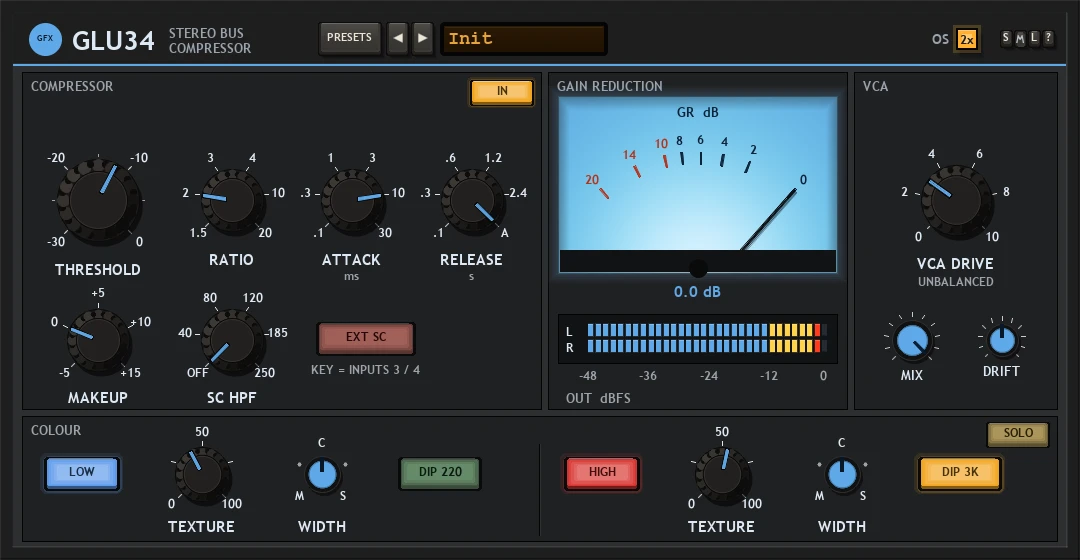The image size is (1080, 560).
Task: Click the KEY = INPUTS 3 / 4 text
Action: click(x=365, y=370)
